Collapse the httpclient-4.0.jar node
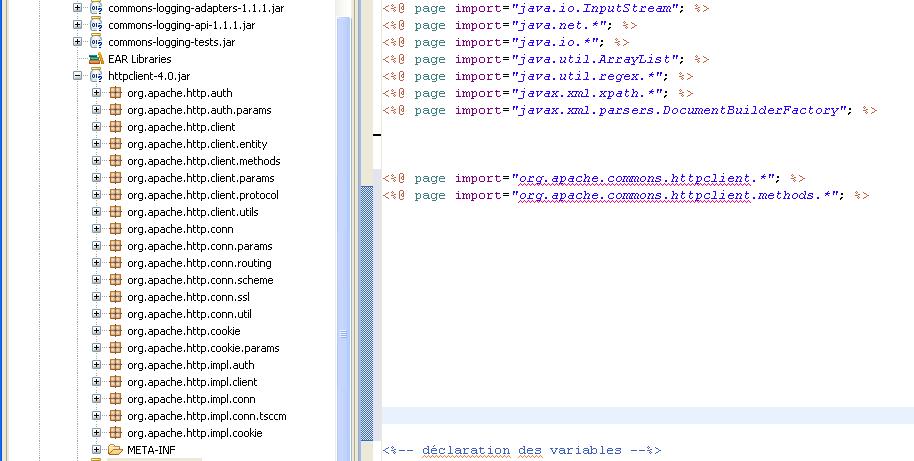Image resolution: width=914 pixels, height=461 pixels. point(77,76)
